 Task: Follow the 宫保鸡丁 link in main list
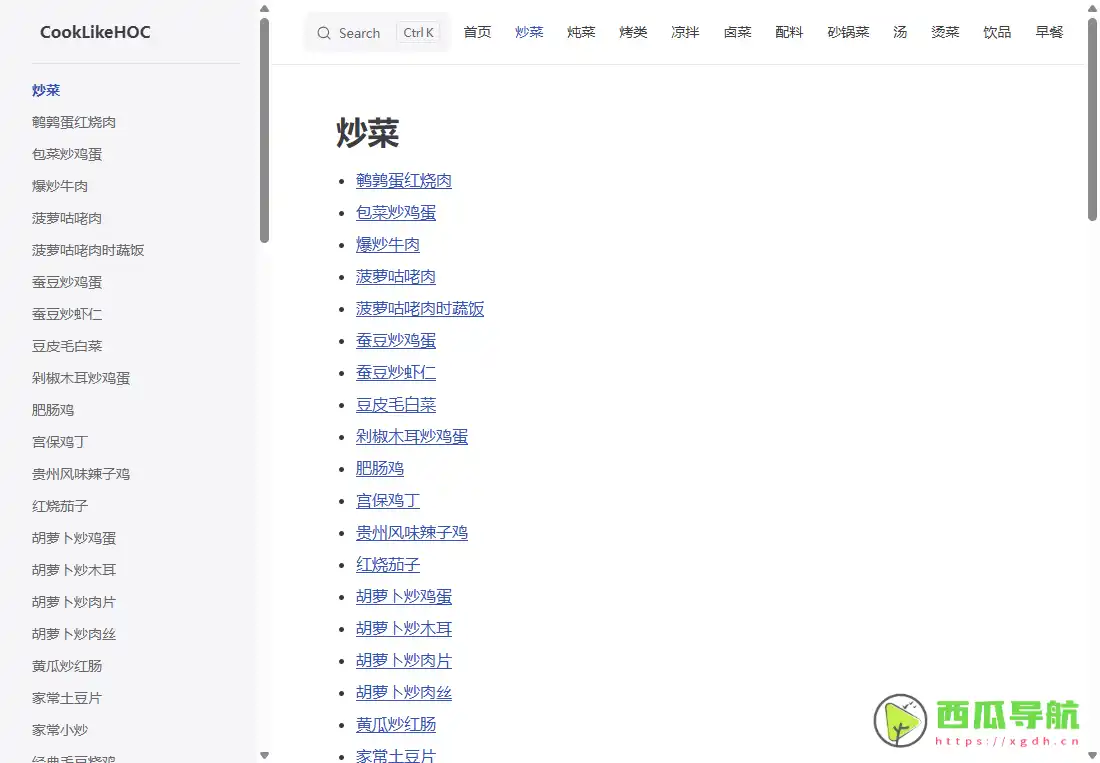tap(388, 501)
